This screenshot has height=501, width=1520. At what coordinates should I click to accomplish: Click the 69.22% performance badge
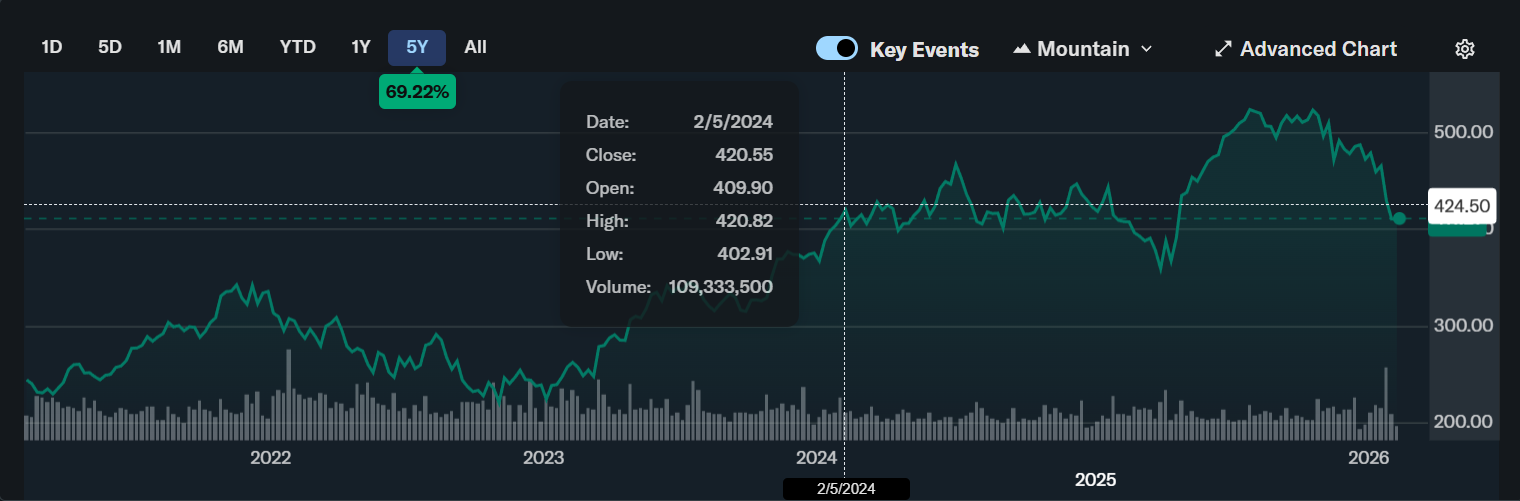pos(417,92)
